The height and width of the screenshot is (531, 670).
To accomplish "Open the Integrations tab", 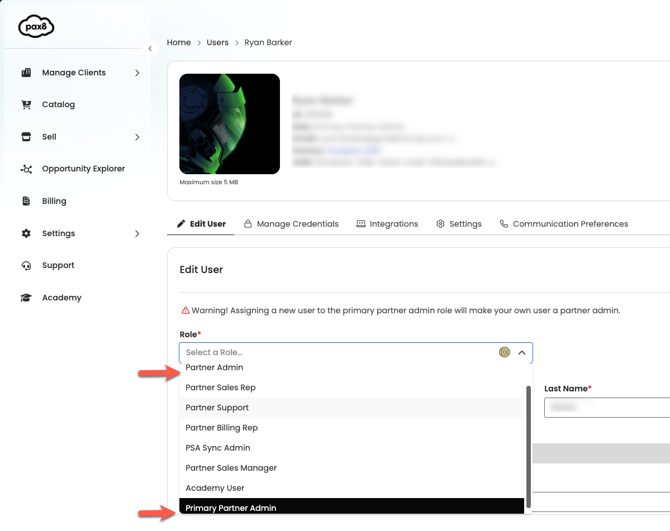I will pyautogui.click(x=387, y=224).
